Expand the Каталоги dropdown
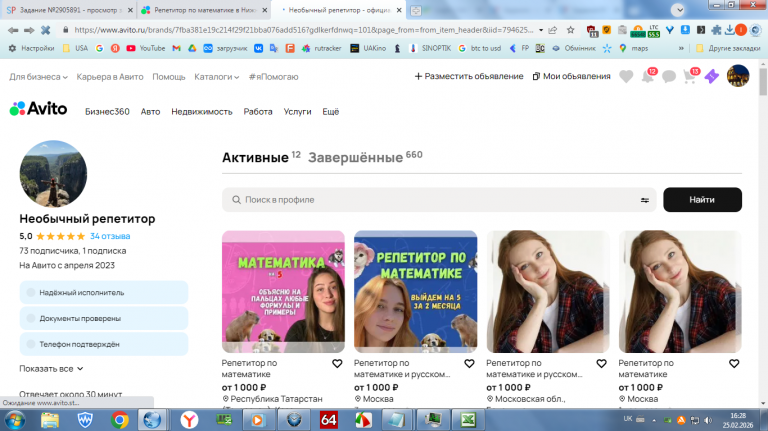768x431 pixels. 216,77
